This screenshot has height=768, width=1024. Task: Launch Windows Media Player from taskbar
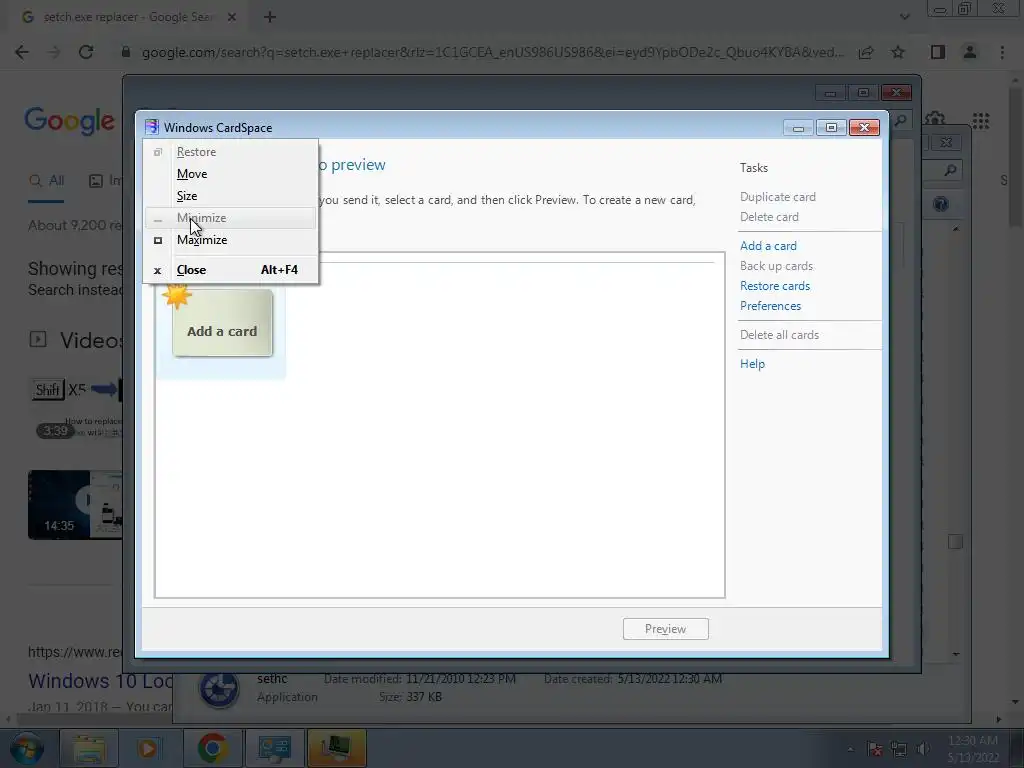[x=148, y=748]
